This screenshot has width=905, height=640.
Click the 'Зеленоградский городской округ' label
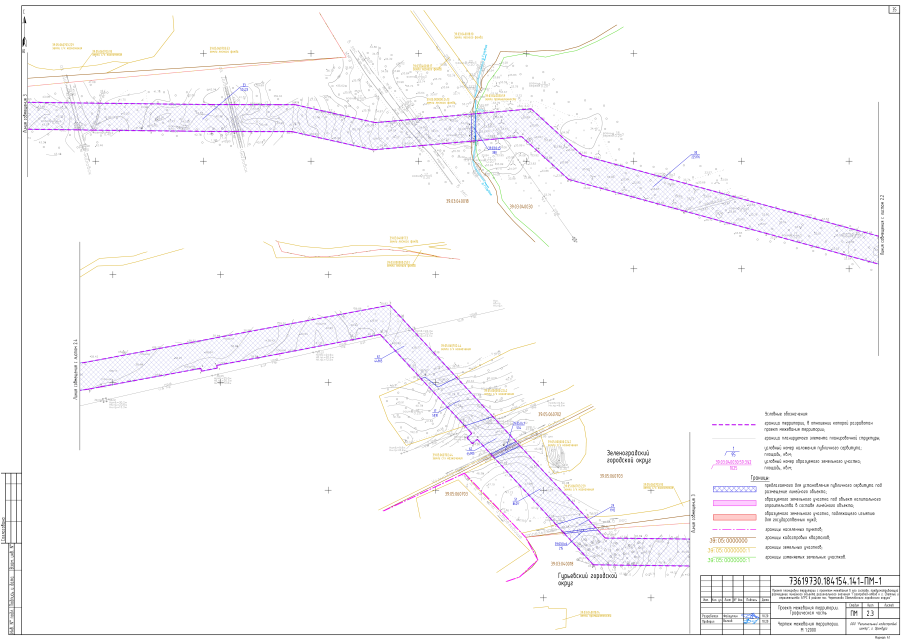click(630, 456)
